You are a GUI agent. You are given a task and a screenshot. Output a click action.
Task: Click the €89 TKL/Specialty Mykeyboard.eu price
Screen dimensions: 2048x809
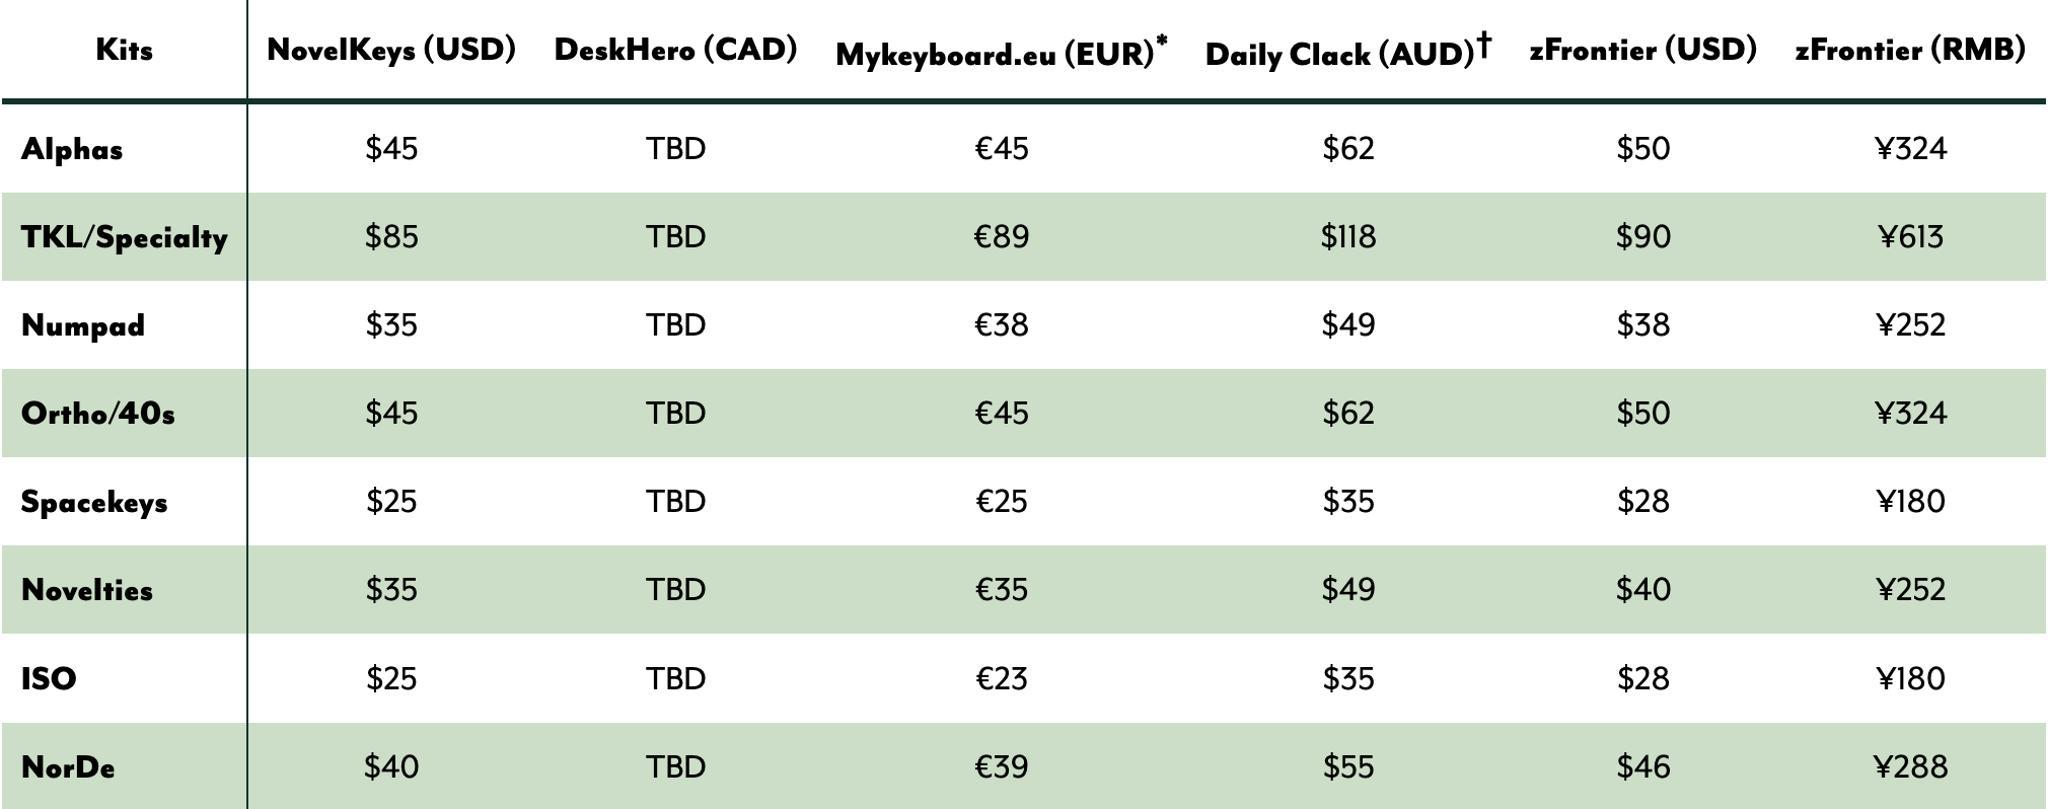[x=1001, y=237]
